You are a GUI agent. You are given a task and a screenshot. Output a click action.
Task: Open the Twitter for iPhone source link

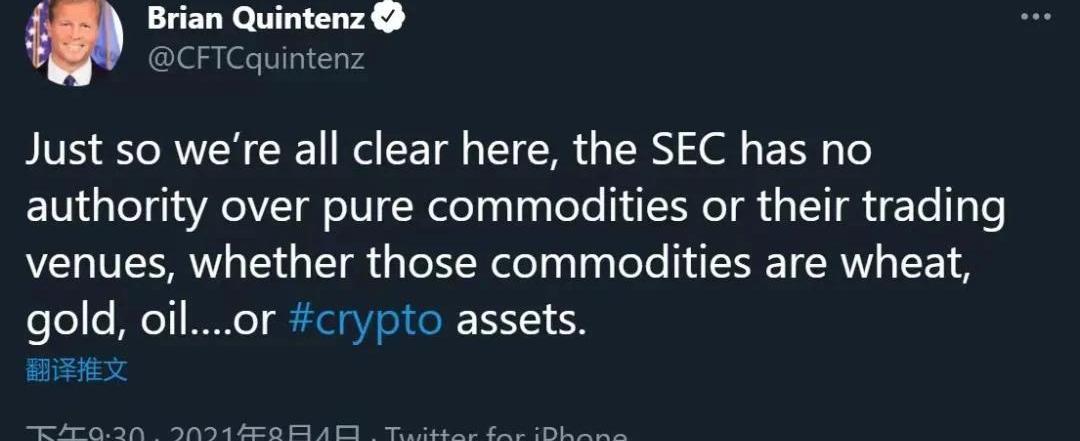(x=507, y=435)
